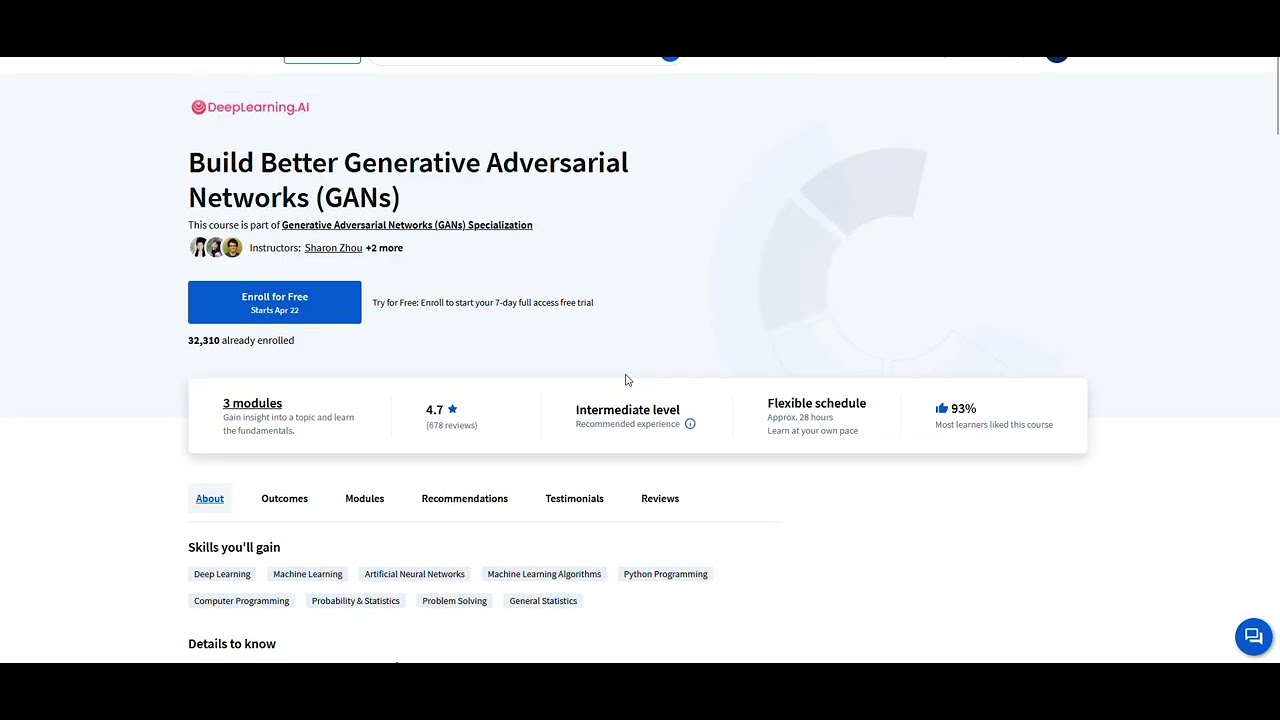The width and height of the screenshot is (1280, 720).
Task: Click the course title Build Better GANs
Action: pos(408,179)
